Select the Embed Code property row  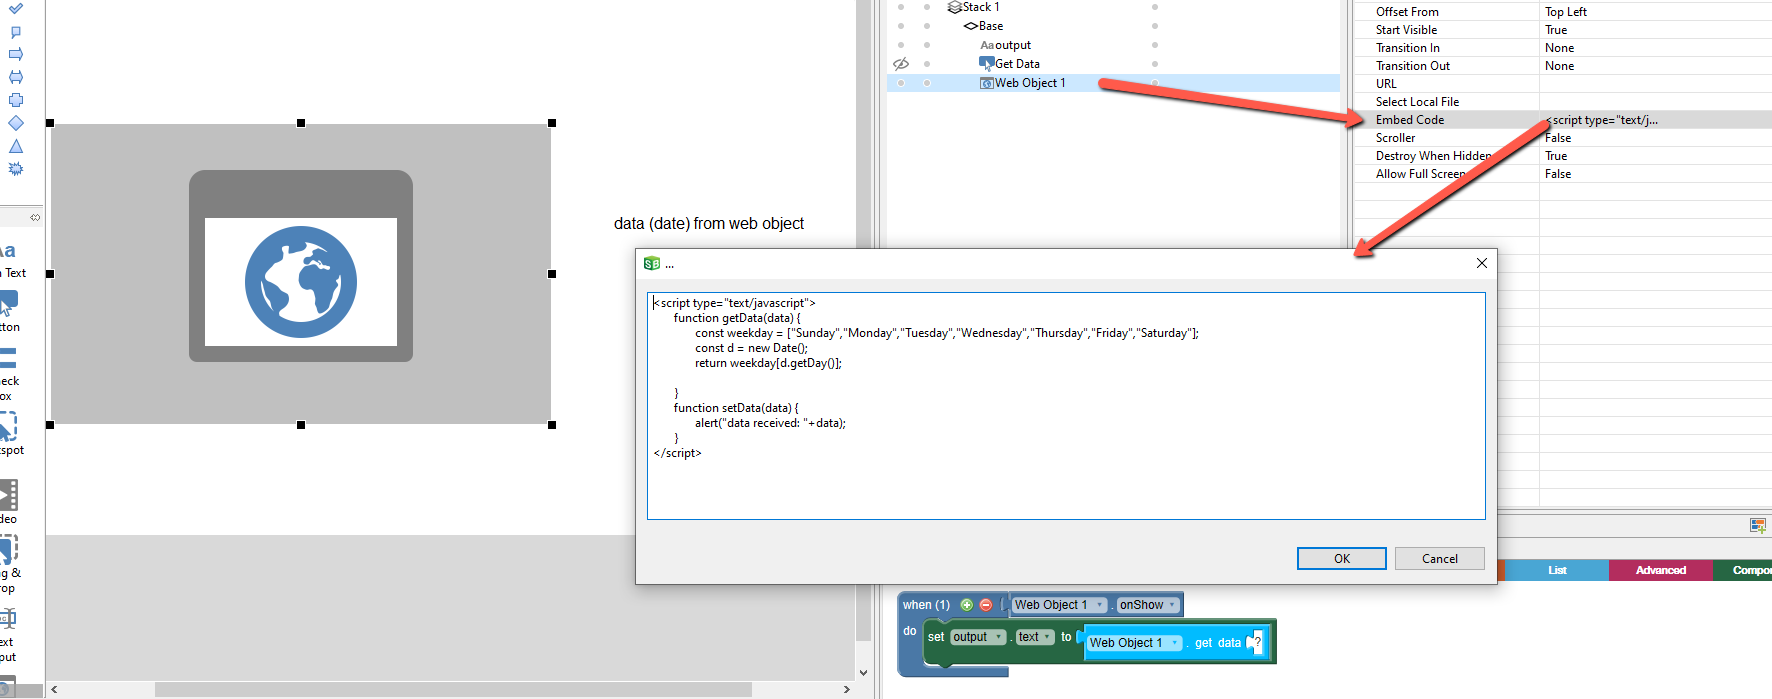tap(1562, 120)
